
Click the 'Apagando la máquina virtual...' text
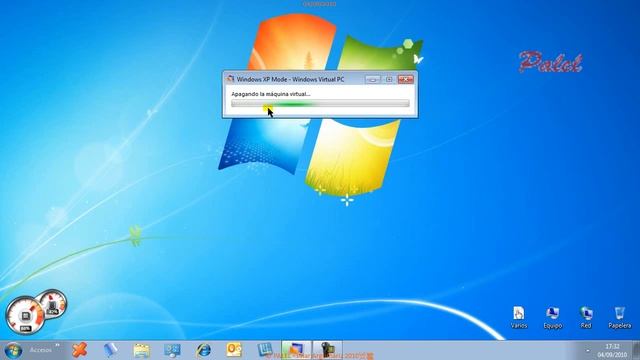[271, 94]
